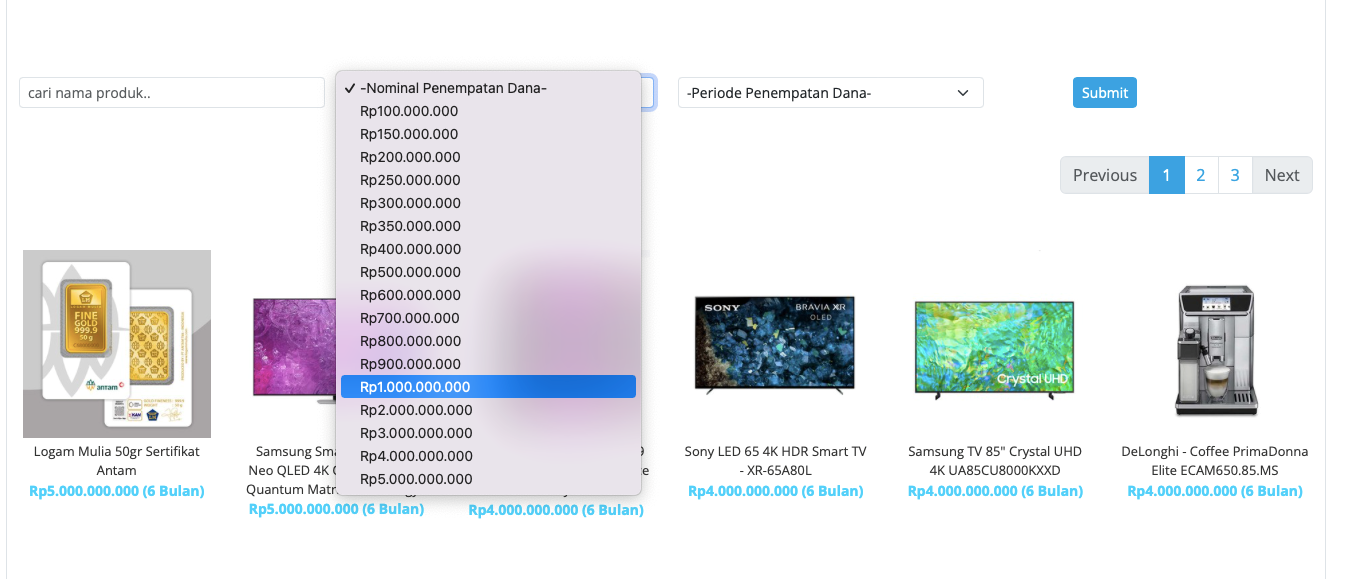1359x579 pixels.
Task: Choose Rp150.000.000 from the list
Action: [x=488, y=134]
